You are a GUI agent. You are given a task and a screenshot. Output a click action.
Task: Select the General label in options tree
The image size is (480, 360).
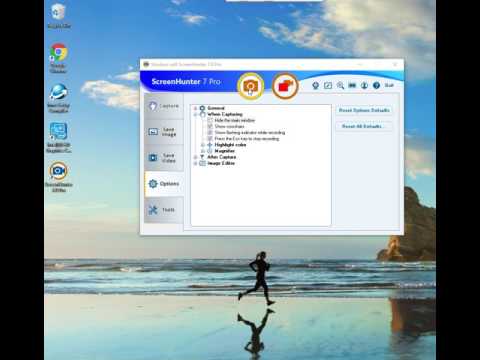click(216, 108)
